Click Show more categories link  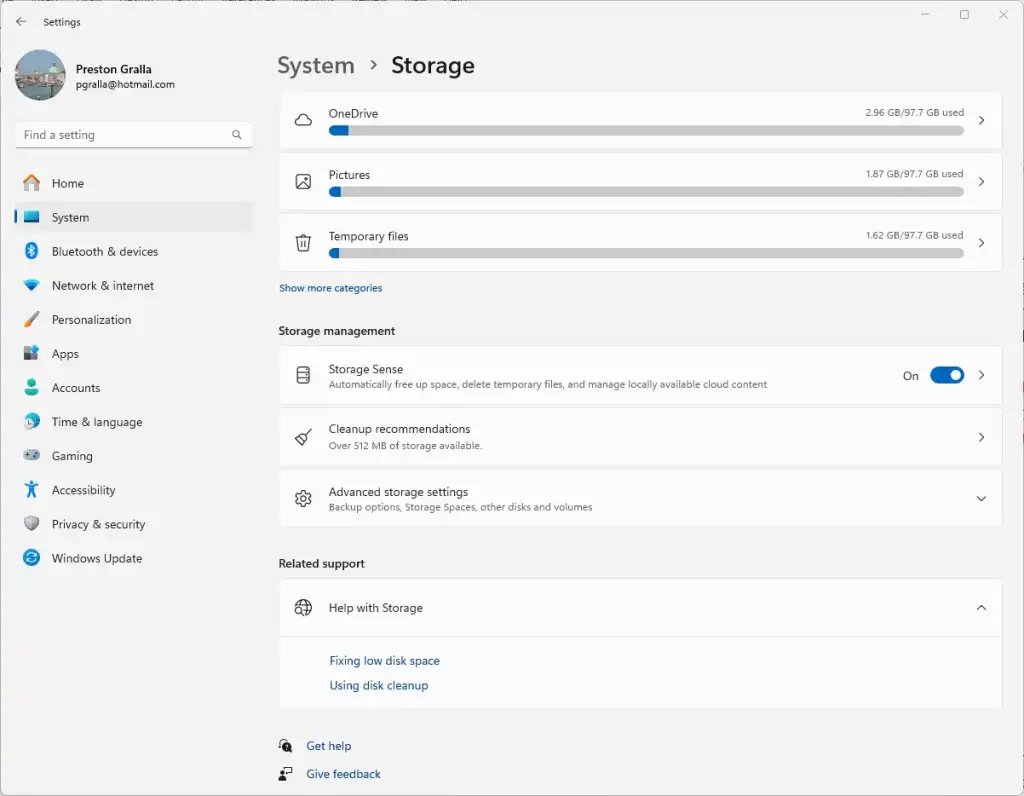[x=330, y=288]
